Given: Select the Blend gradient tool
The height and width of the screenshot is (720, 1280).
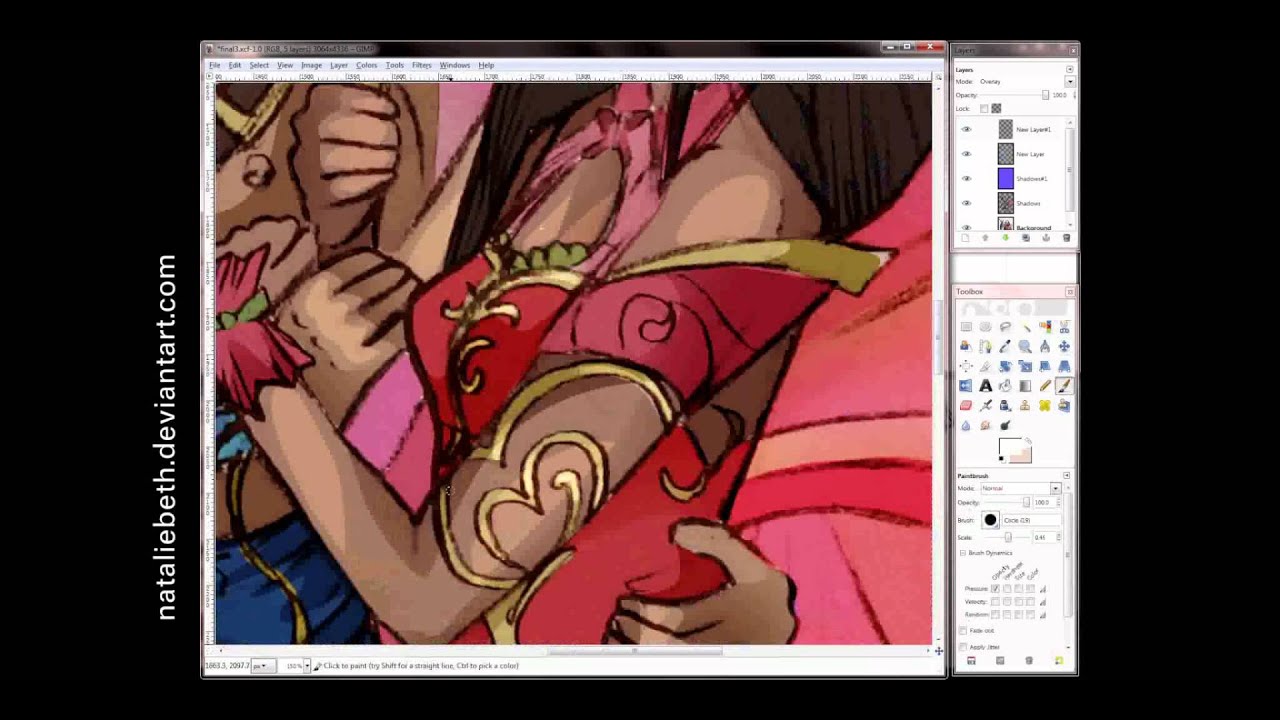Looking at the screenshot, I should 1025,386.
